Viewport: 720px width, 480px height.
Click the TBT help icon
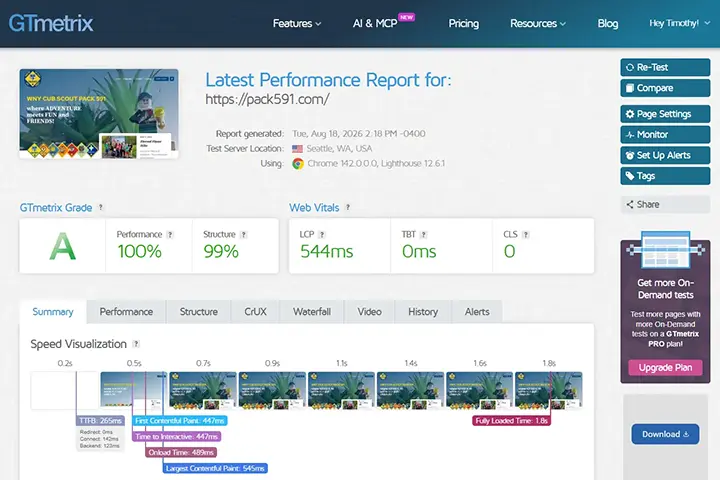tap(423, 234)
